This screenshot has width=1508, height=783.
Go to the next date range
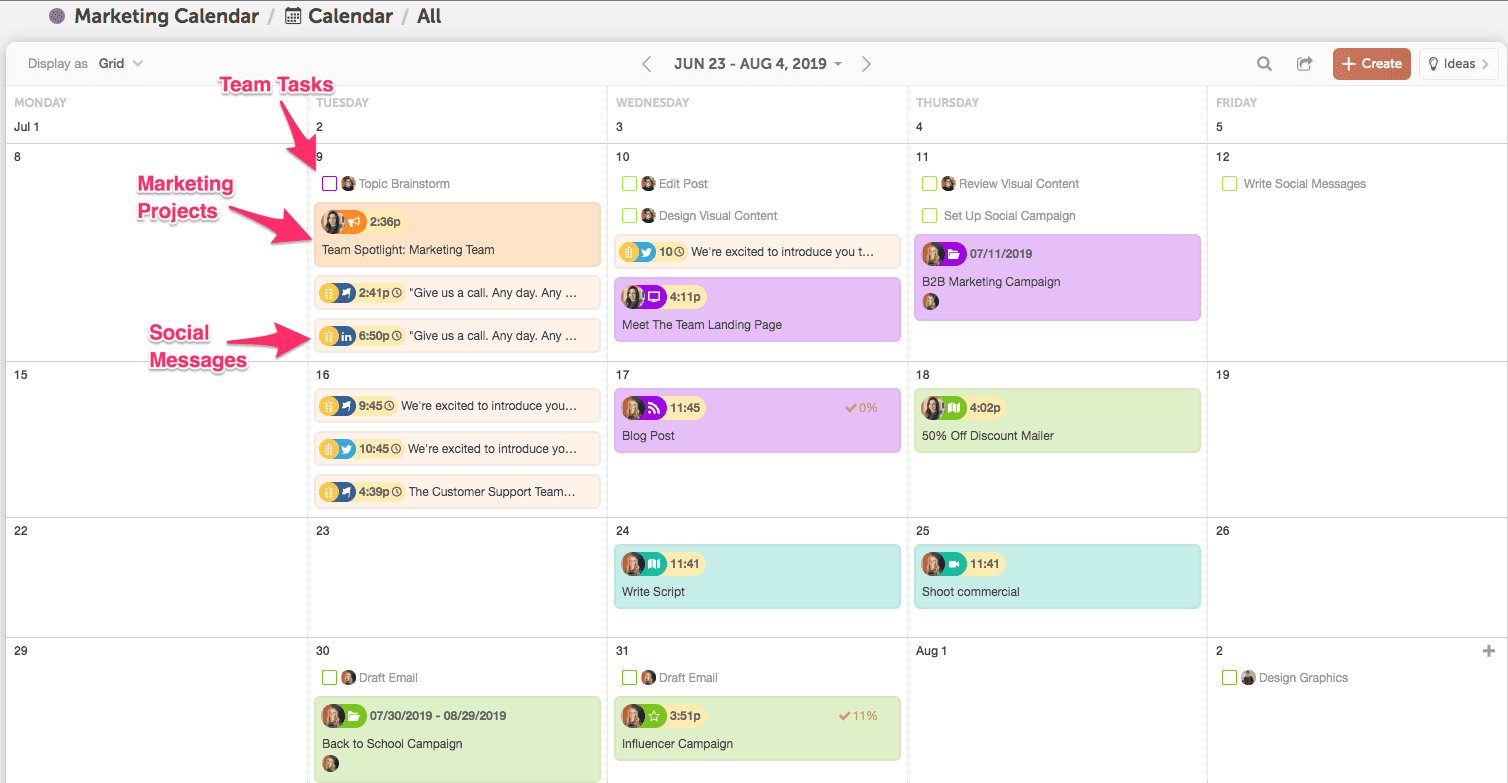coord(867,64)
